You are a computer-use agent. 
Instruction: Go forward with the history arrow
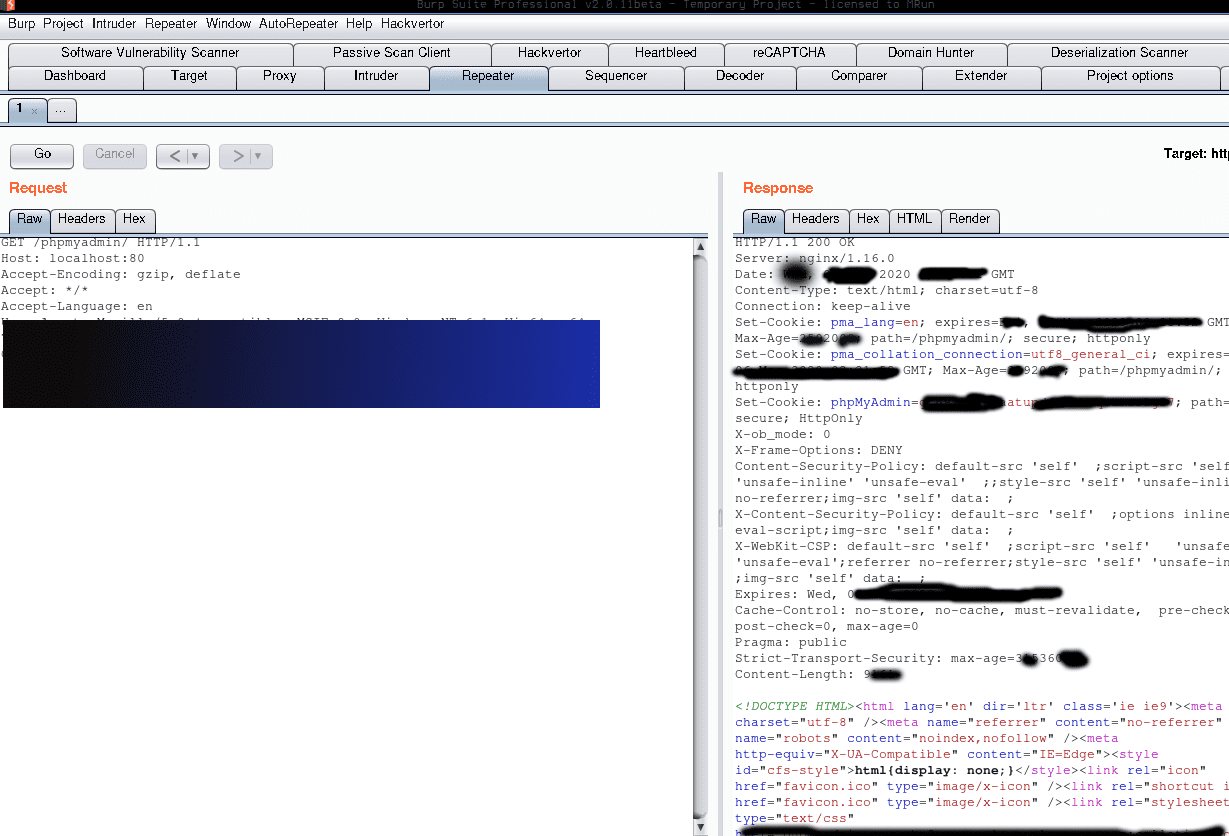pos(238,156)
